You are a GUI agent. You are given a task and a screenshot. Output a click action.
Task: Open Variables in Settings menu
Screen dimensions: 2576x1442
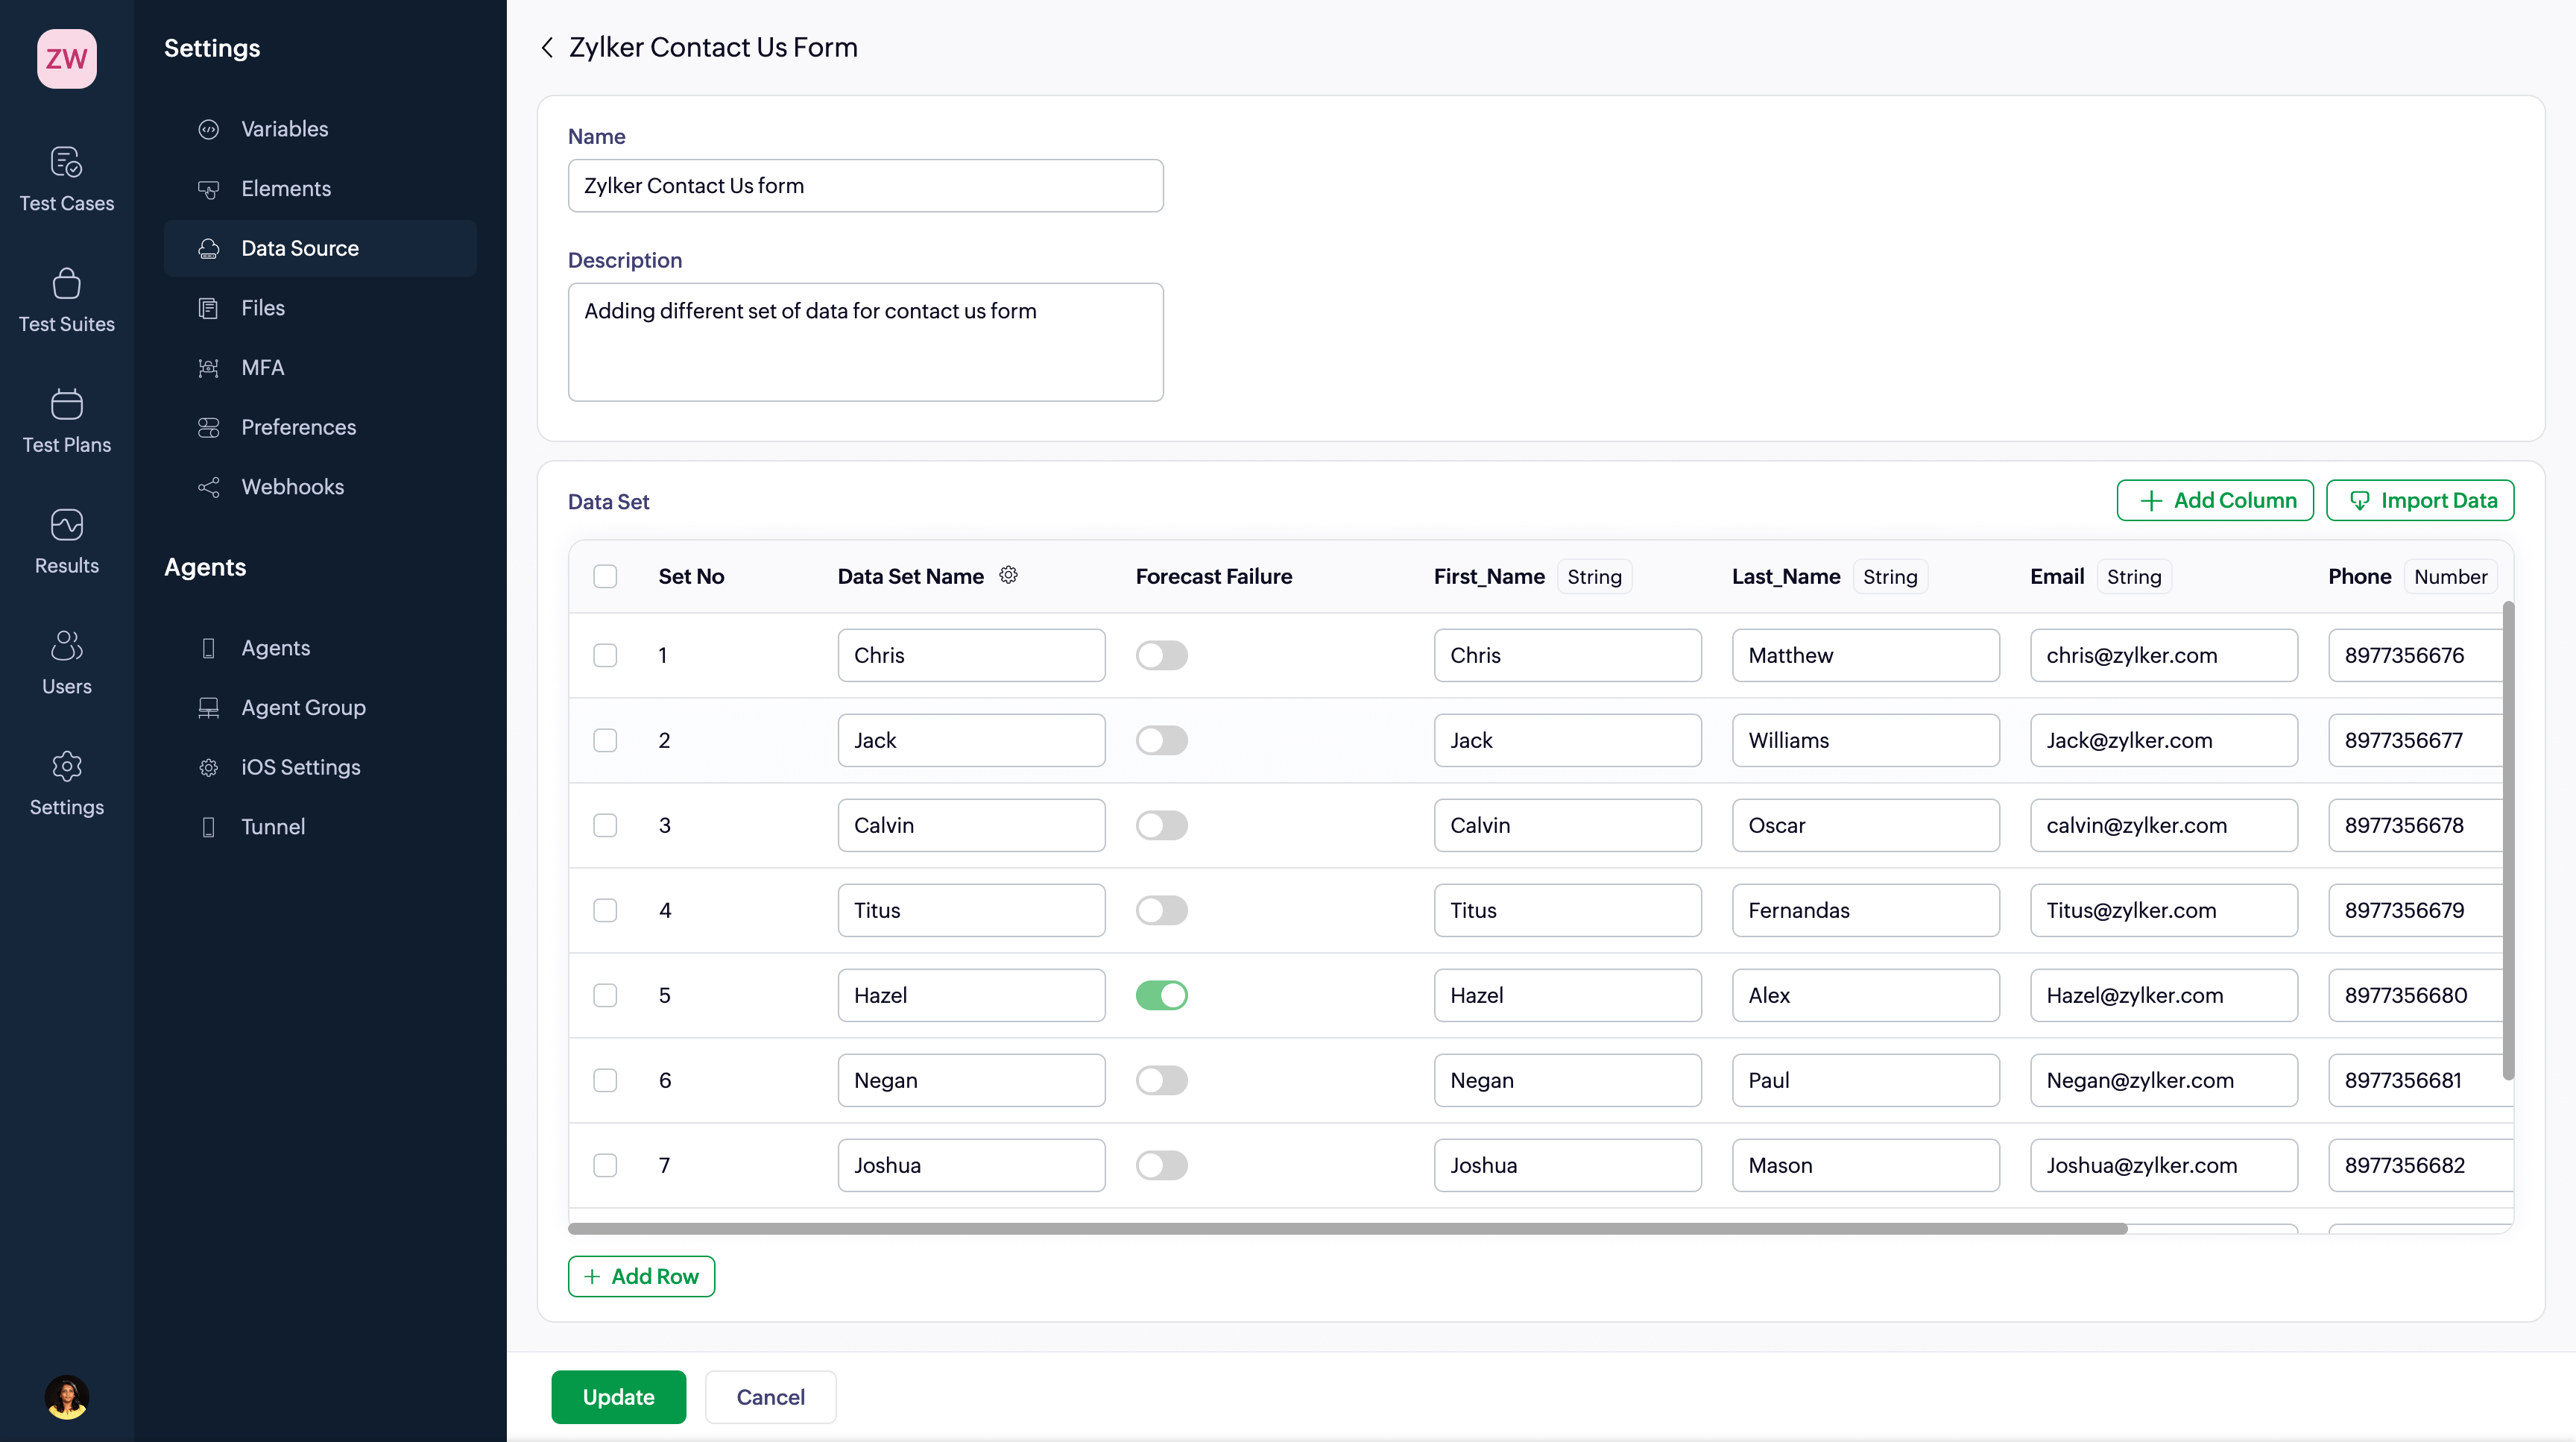point(284,129)
